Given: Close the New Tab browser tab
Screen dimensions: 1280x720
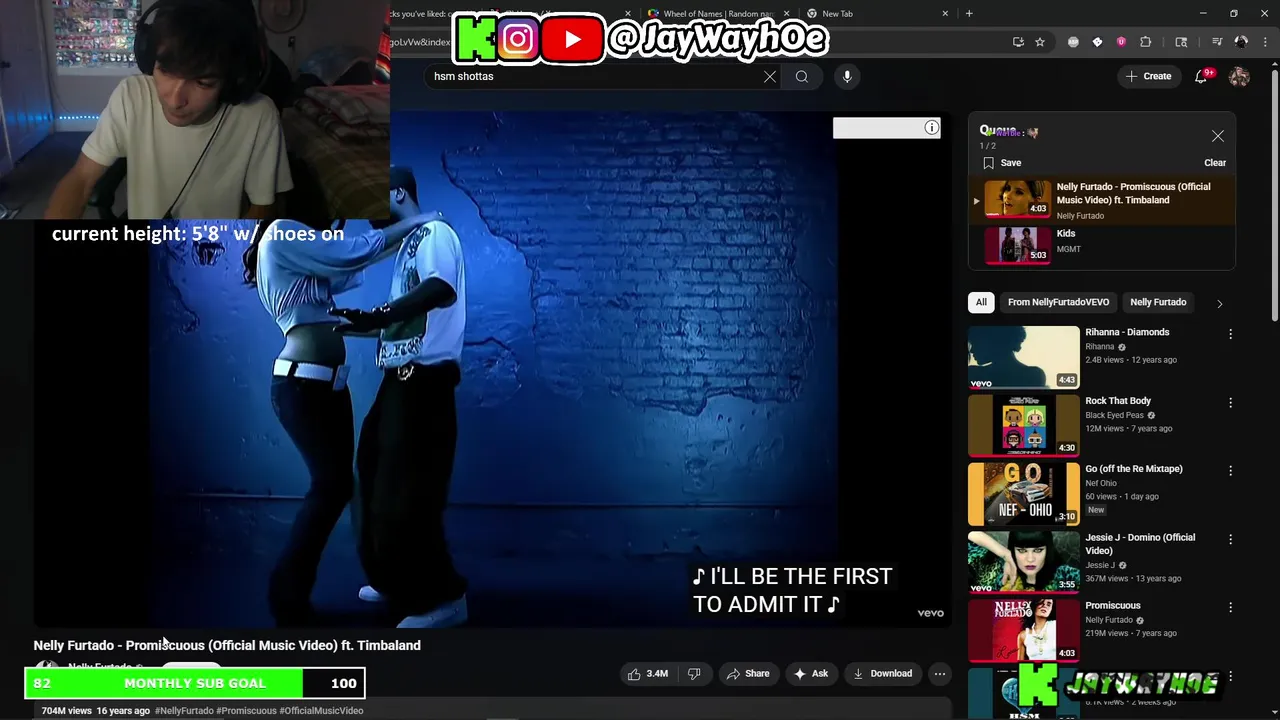Looking at the screenshot, I should coord(945,14).
